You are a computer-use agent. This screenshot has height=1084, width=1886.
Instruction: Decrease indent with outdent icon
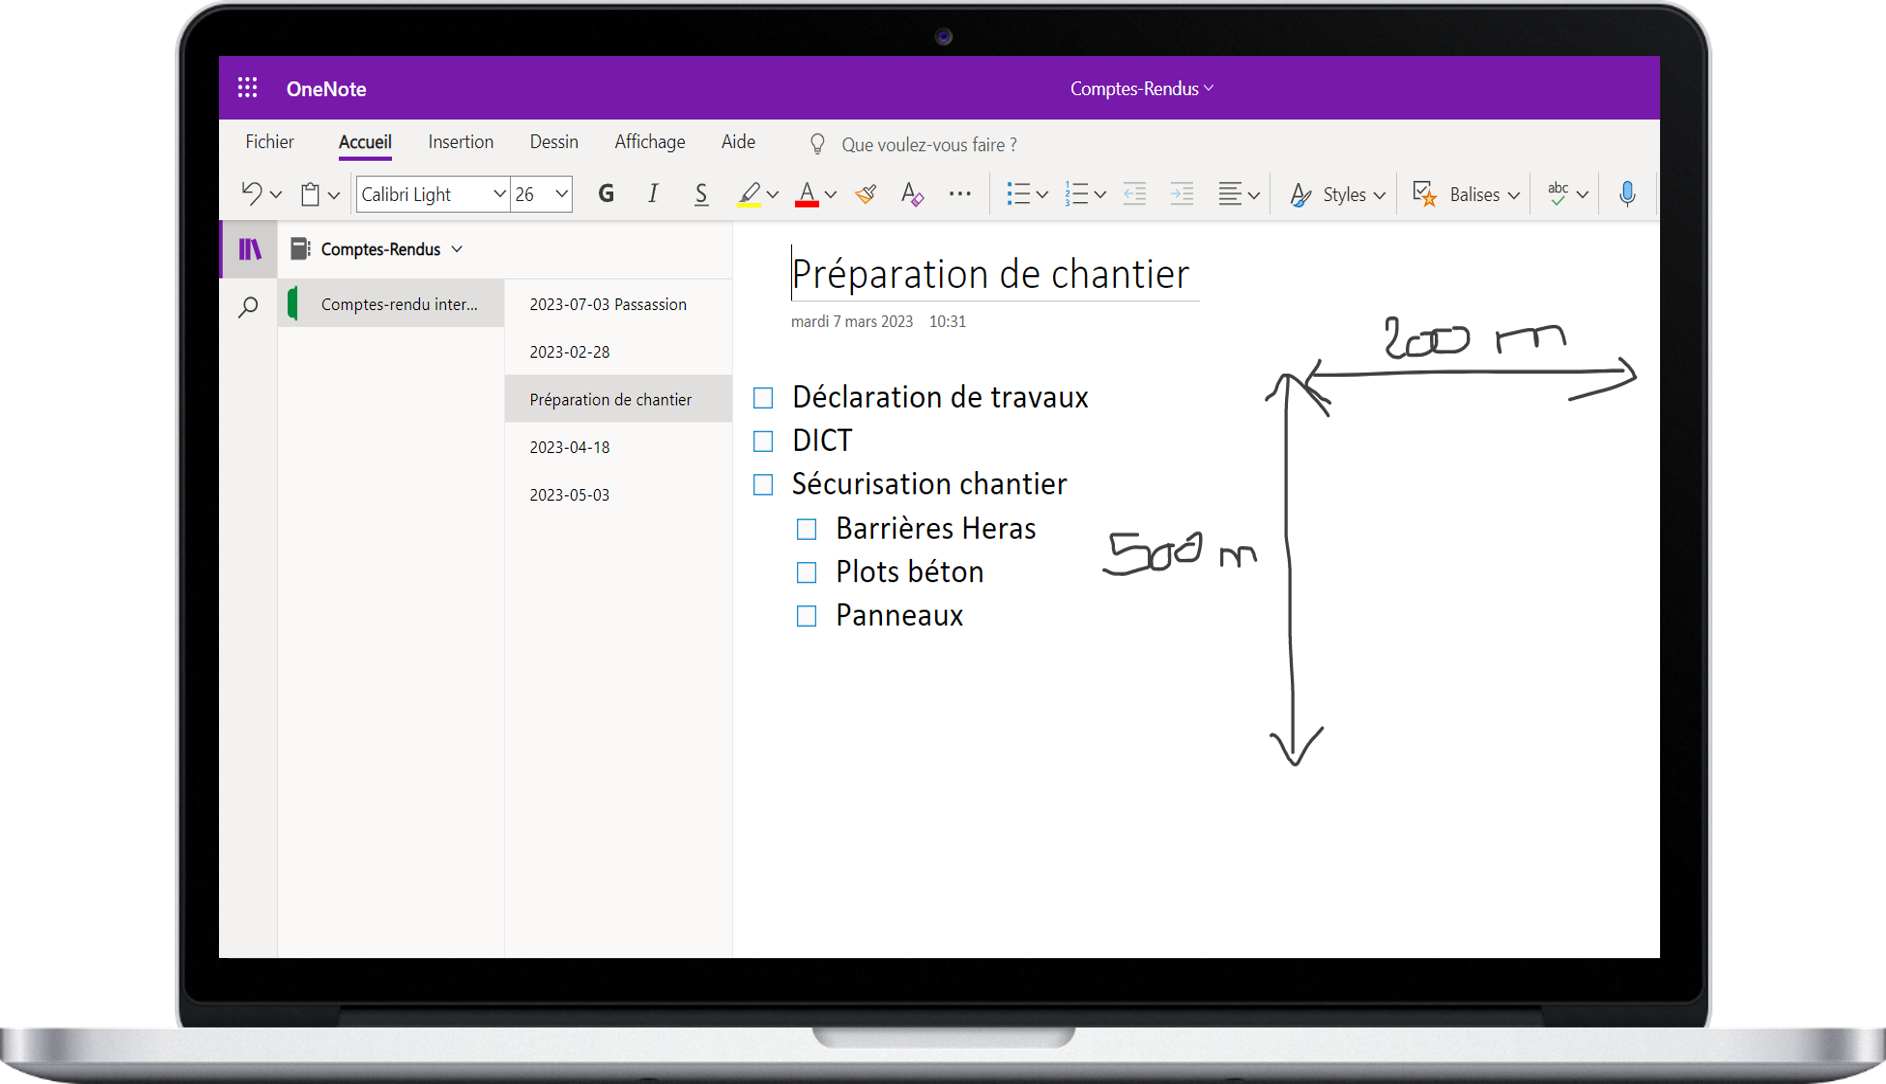(x=1134, y=194)
